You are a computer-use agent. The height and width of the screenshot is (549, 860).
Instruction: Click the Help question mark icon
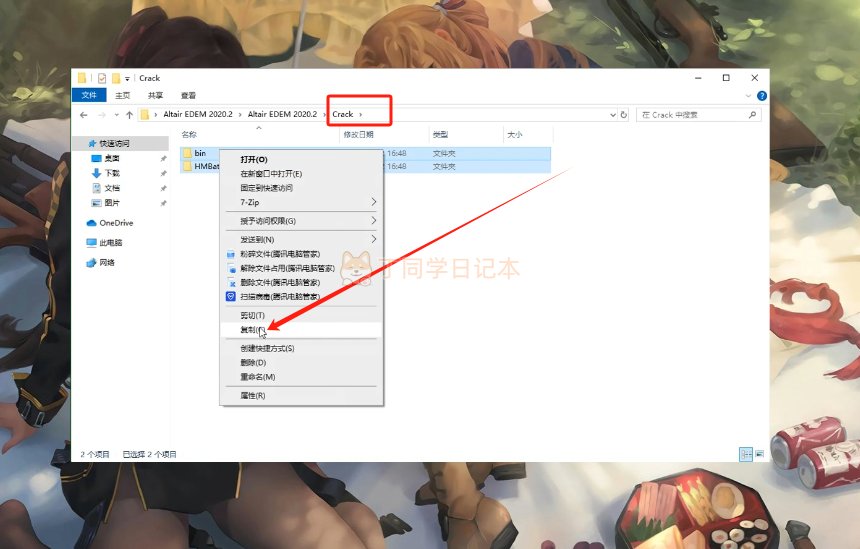762,95
